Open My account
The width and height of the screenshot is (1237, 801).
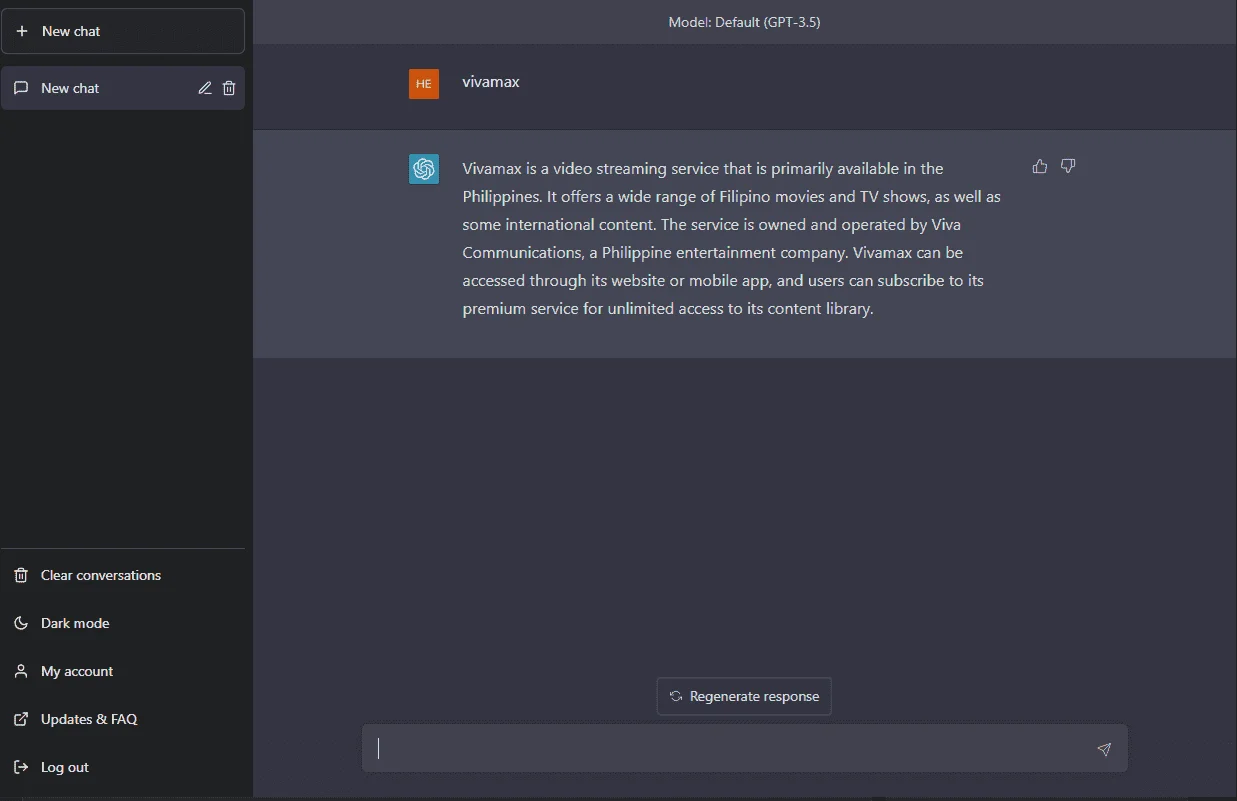click(x=123, y=671)
